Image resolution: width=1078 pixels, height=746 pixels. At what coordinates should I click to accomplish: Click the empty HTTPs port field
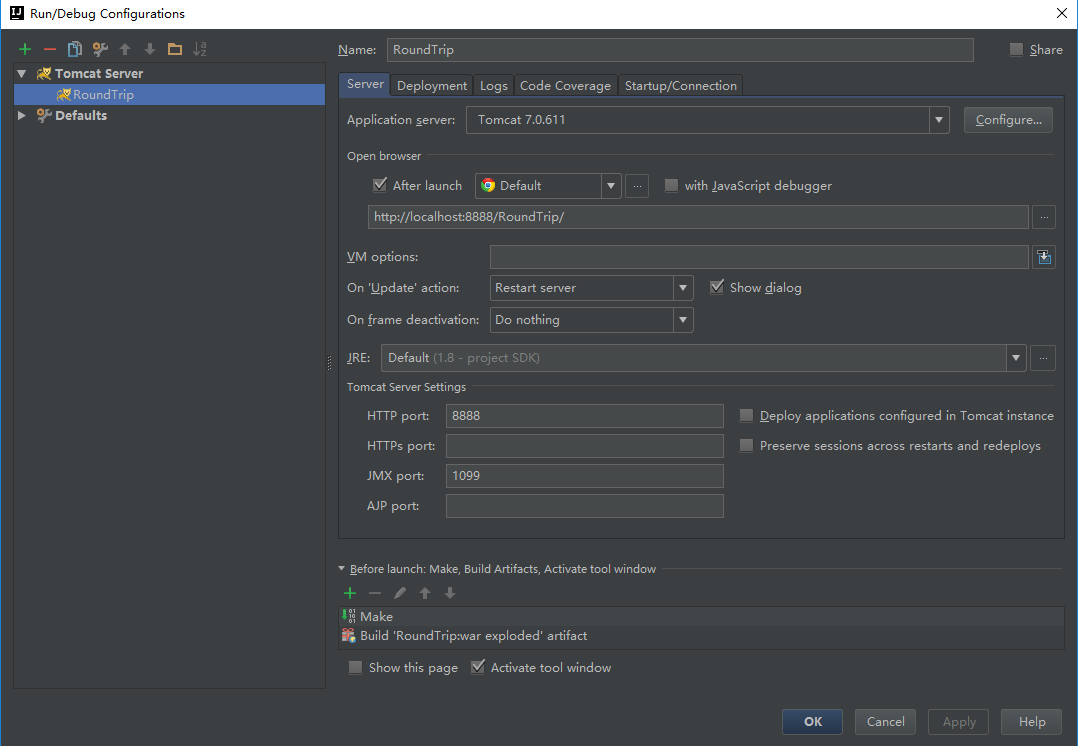coord(584,446)
